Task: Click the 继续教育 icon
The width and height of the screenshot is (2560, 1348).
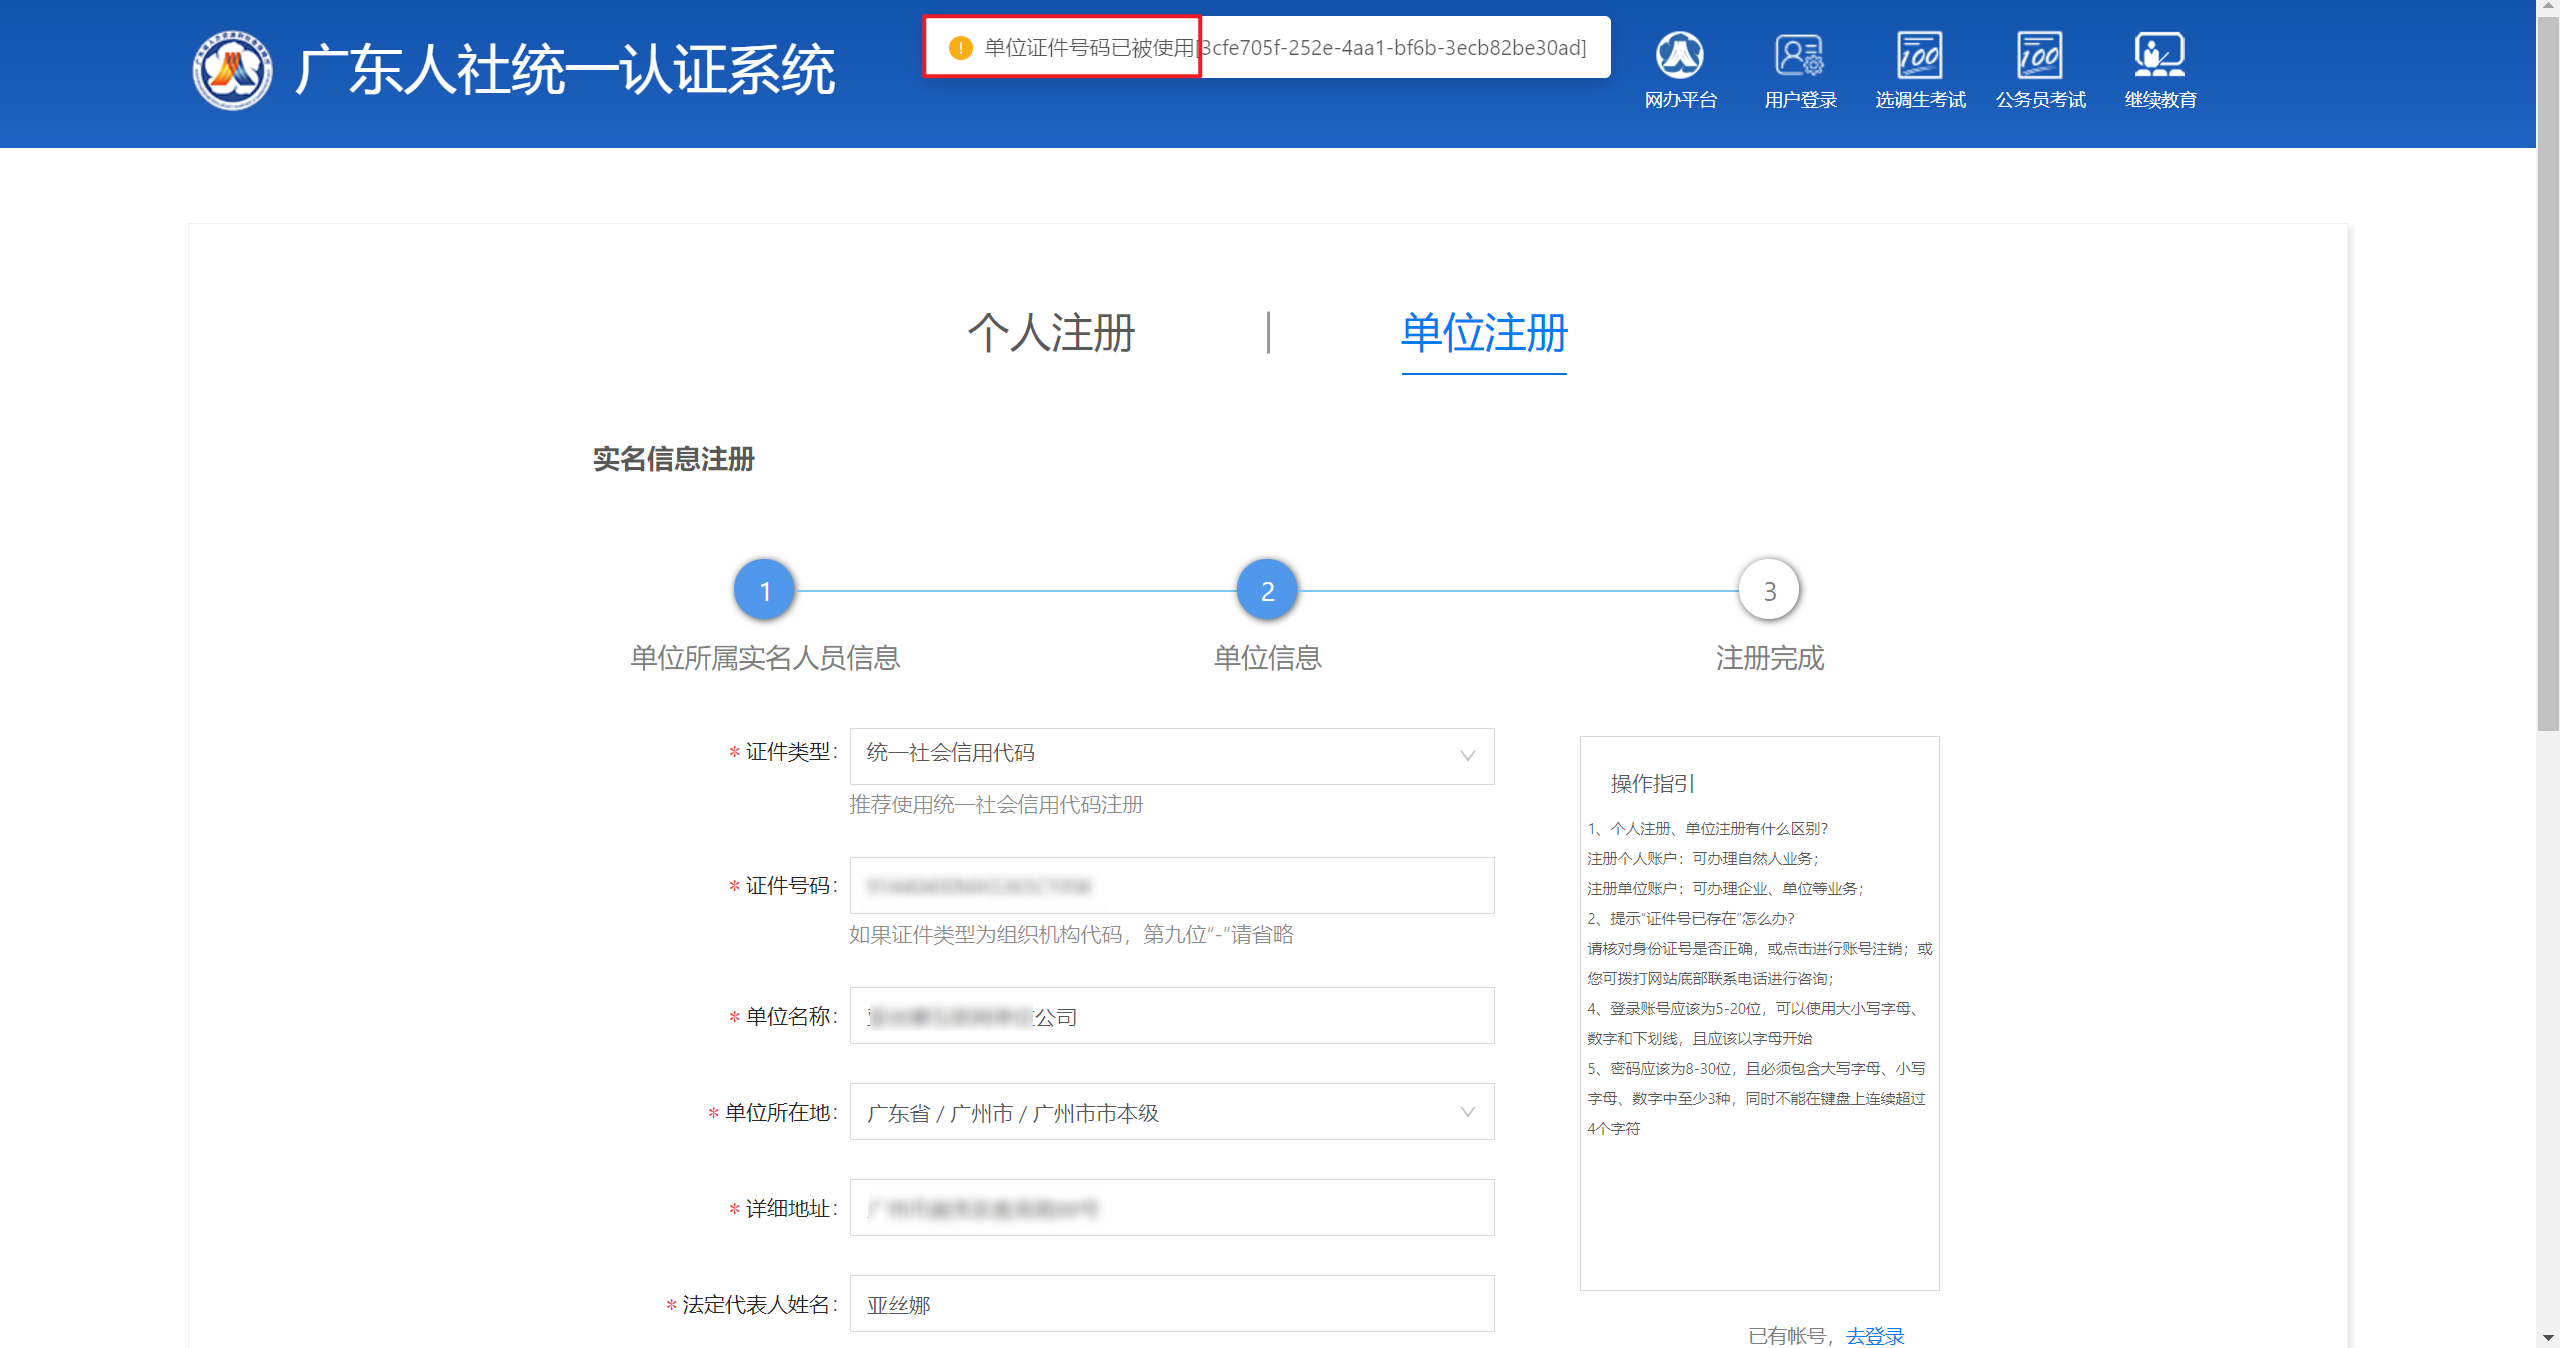Action: pyautogui.click(x=2160, y=56)
